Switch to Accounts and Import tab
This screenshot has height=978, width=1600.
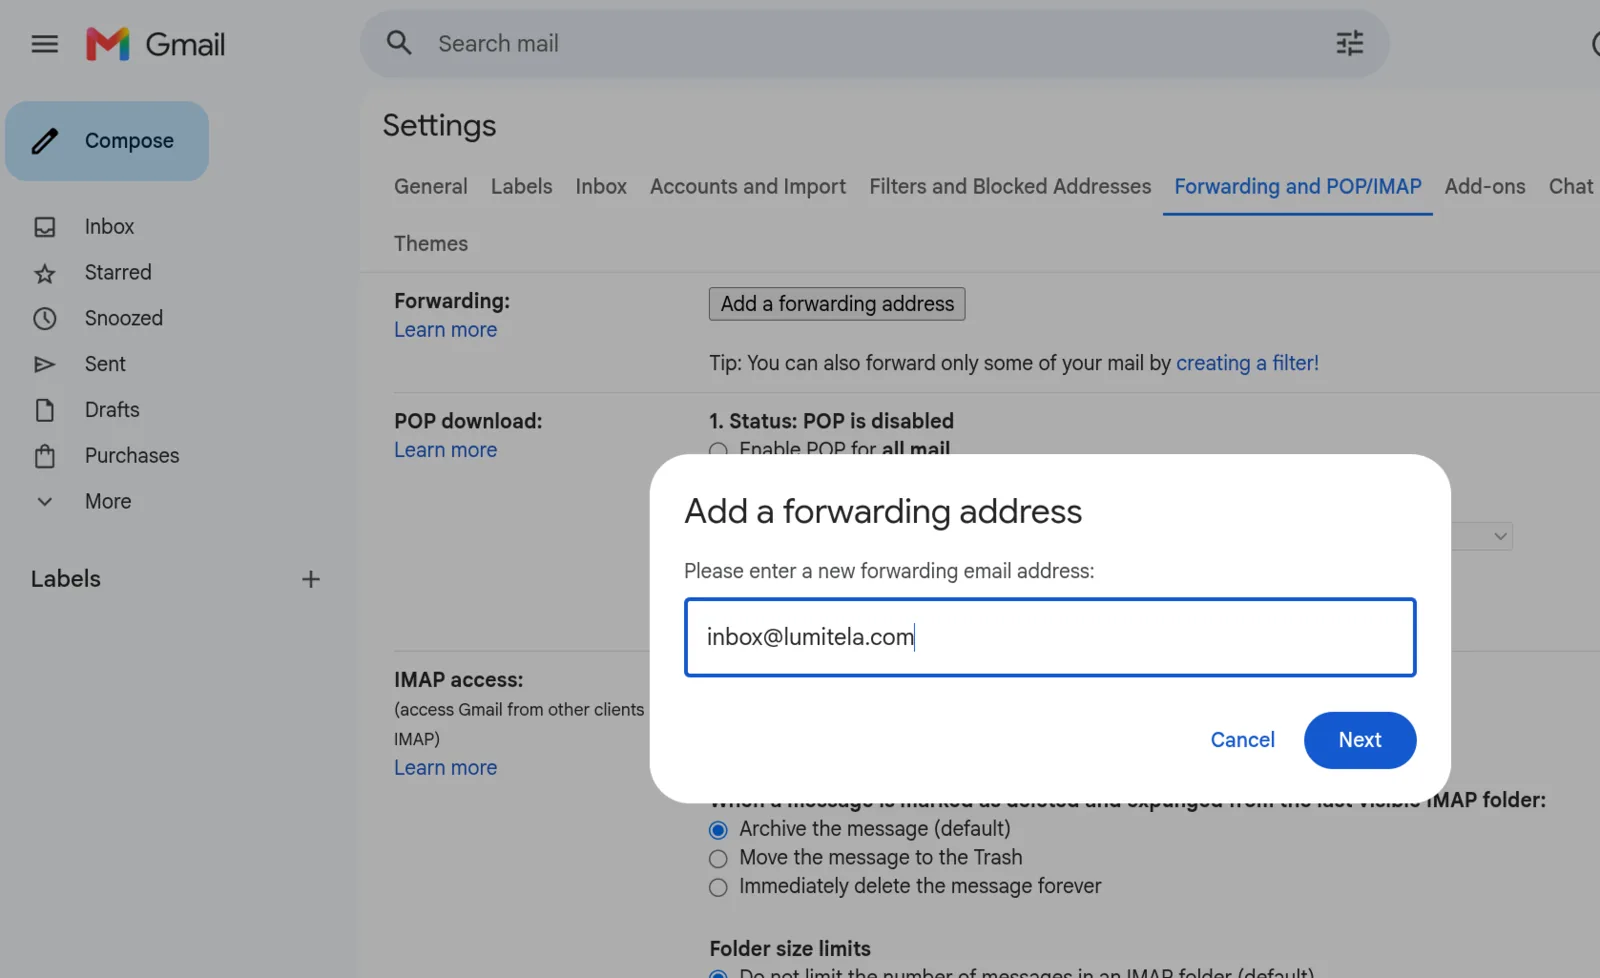click(x=748, y=187)
